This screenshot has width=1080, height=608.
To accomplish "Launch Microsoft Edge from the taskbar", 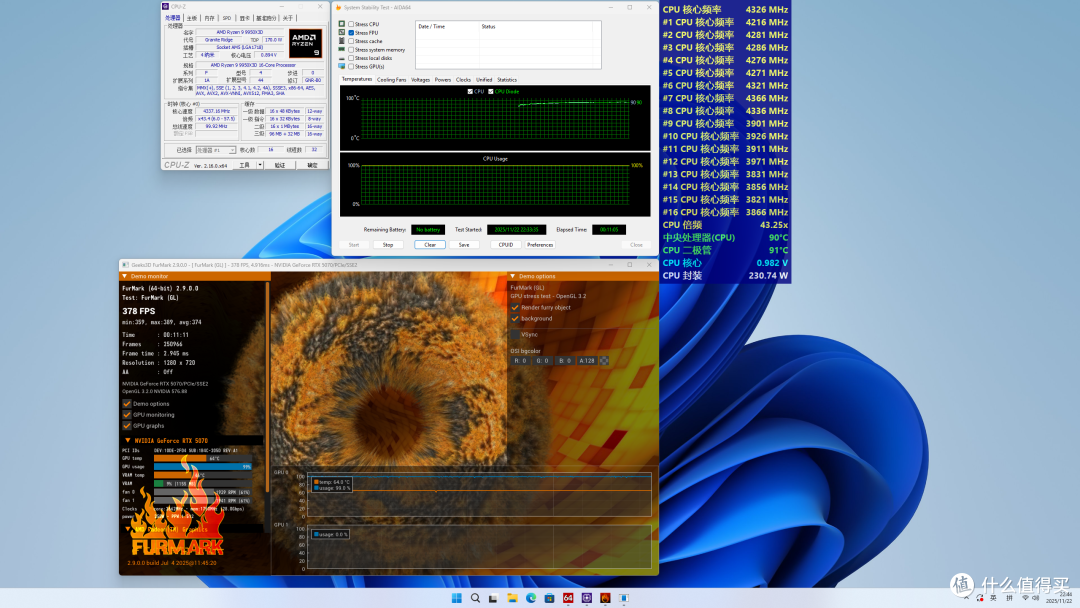I will pyautogui.click(x=531, y=598).
